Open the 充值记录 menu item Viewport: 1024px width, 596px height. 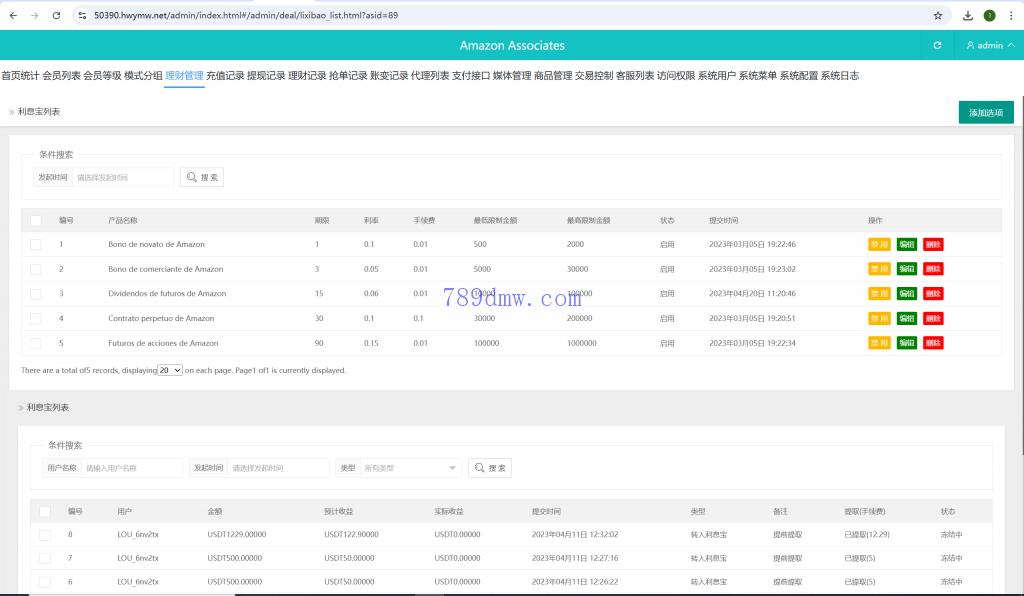click(225, 75)
